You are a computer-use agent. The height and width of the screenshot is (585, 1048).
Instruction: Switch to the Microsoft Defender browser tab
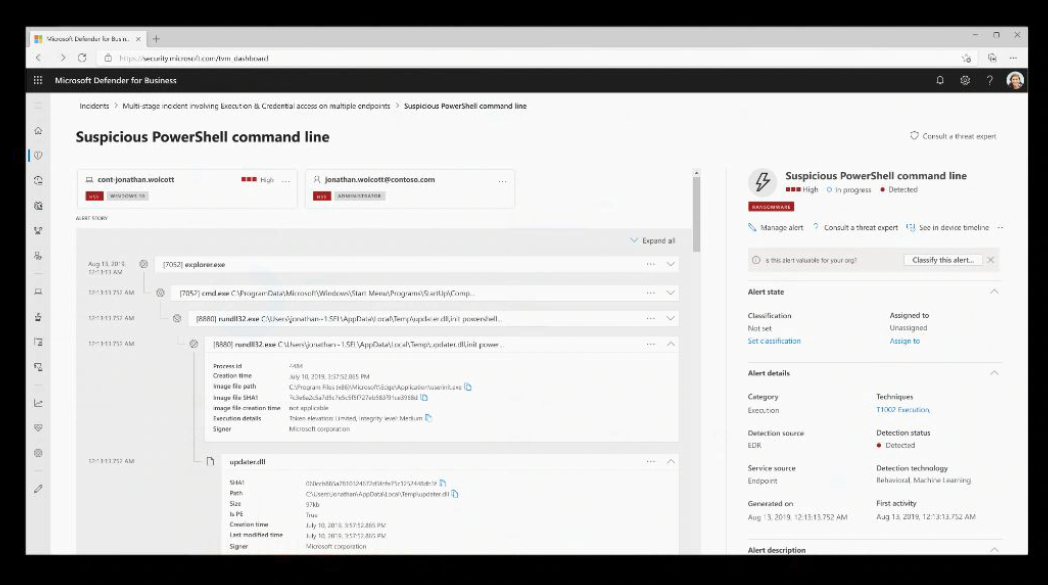pyautogui.click(x=85, y=36)
